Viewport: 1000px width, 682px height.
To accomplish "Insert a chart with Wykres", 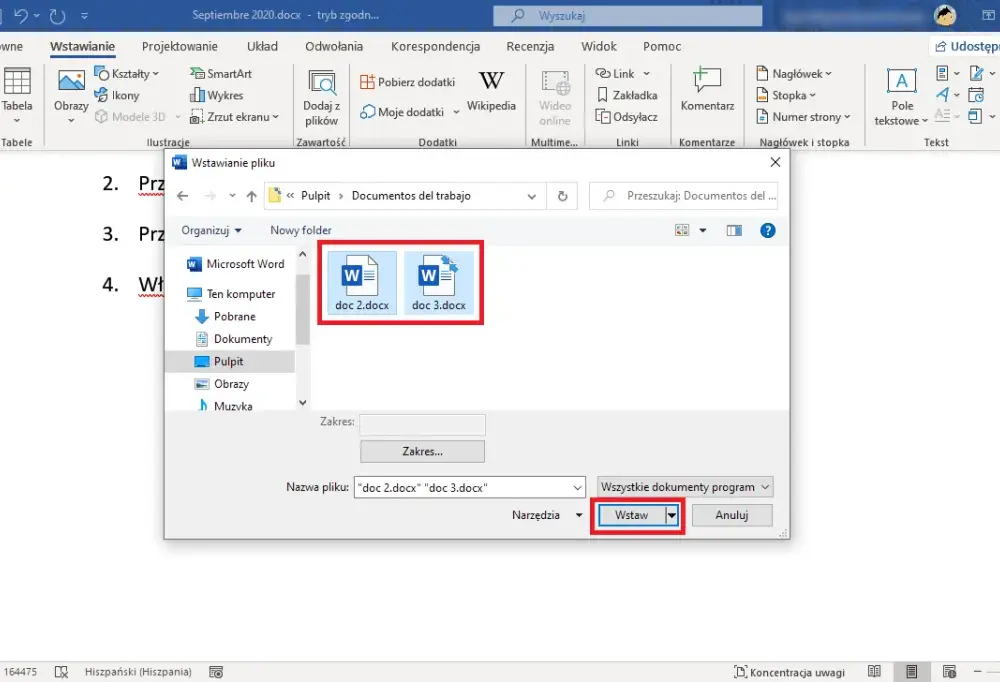I will [x=216, y=95].
